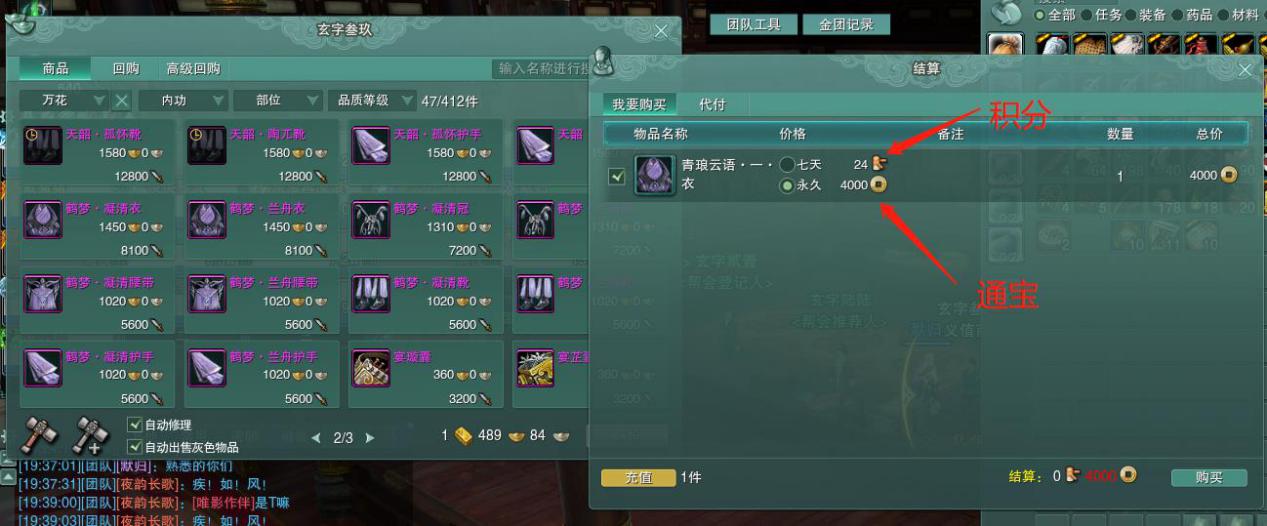Click the 鹤梦·兰舟腰带 belt icon
The width and height of the screenshot is (1267, 526).
pos(207,294)
